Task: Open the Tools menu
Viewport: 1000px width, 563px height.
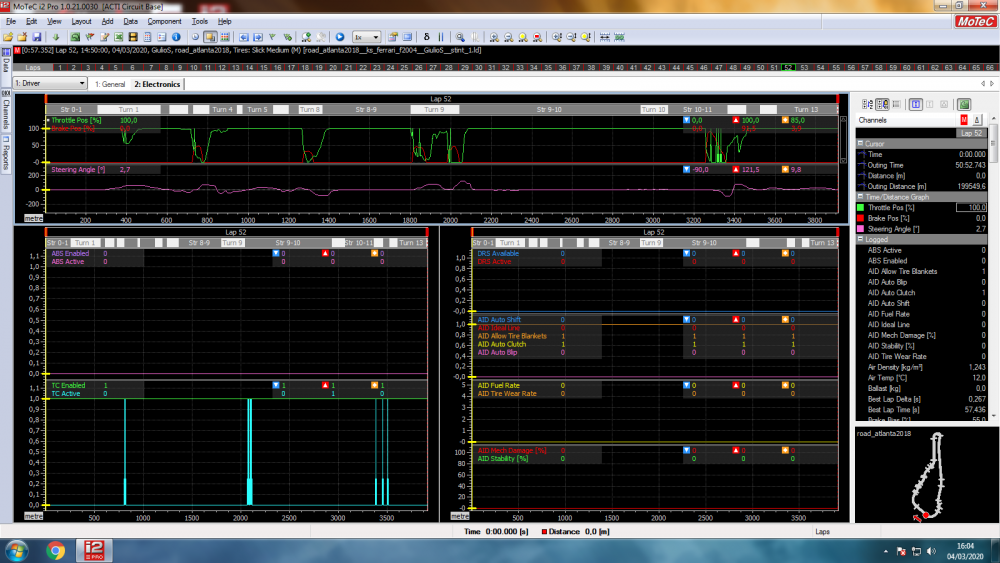Action: [200, 21]
